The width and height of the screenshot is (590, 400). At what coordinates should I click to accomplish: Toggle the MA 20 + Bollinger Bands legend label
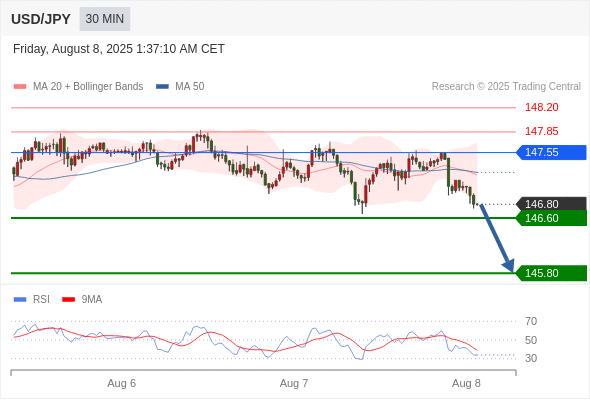pyautogui.click(x=88, y=87)
